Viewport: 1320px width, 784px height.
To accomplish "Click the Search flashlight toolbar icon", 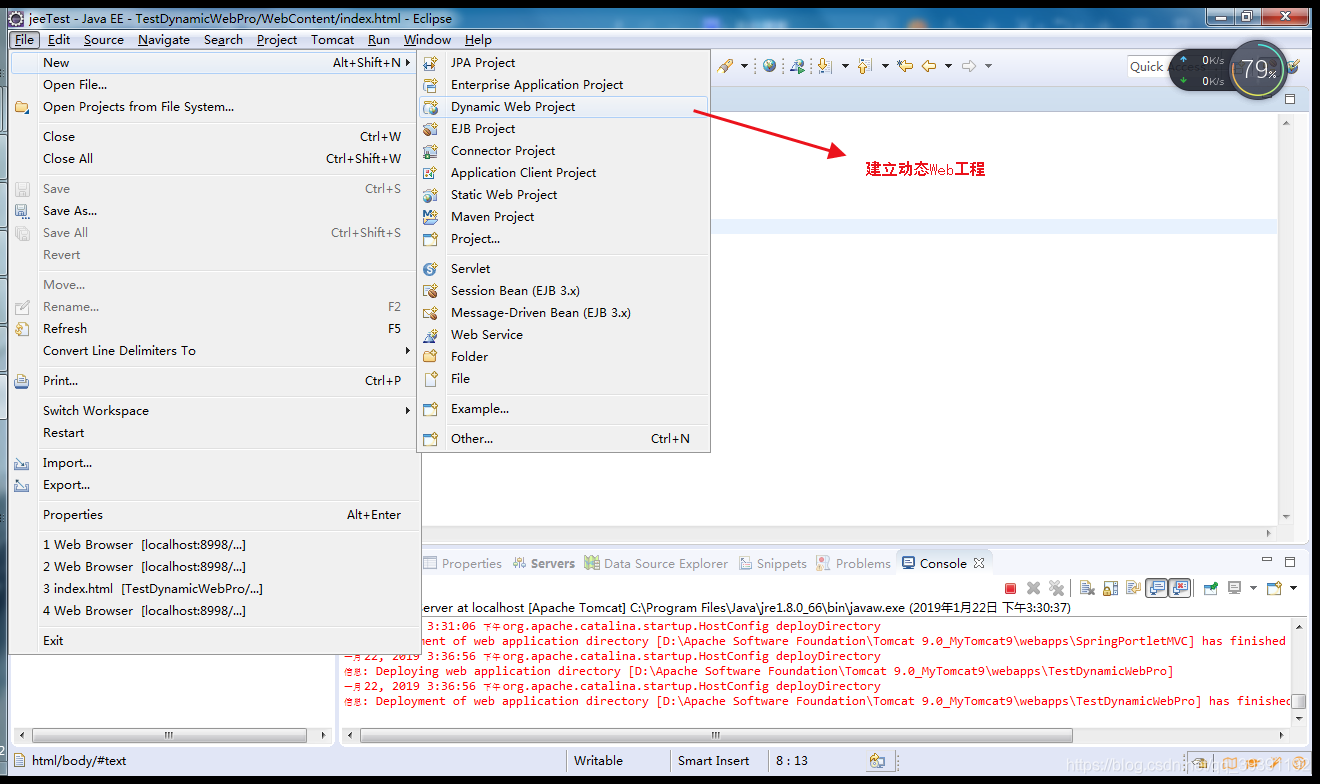I will coord(725,66).
